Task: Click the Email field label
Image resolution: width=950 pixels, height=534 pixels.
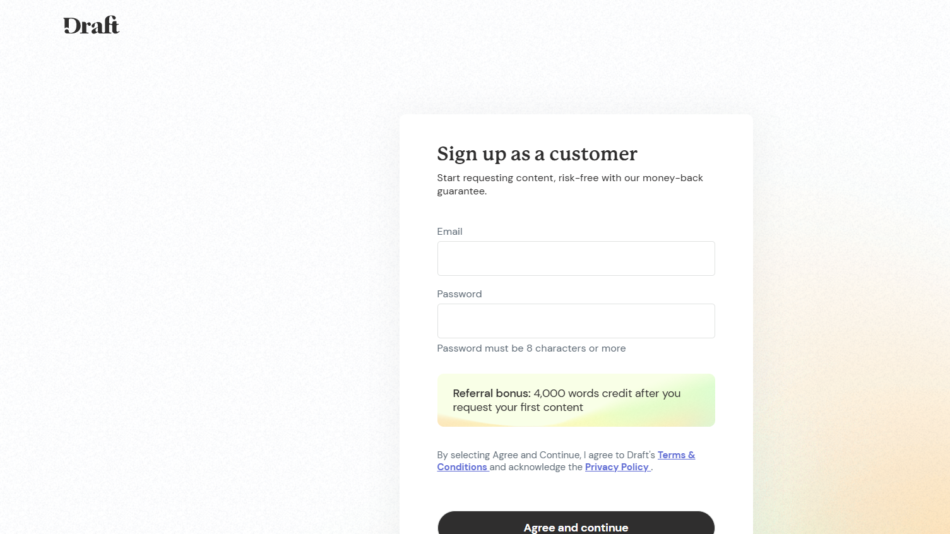Action: [450, 231]
